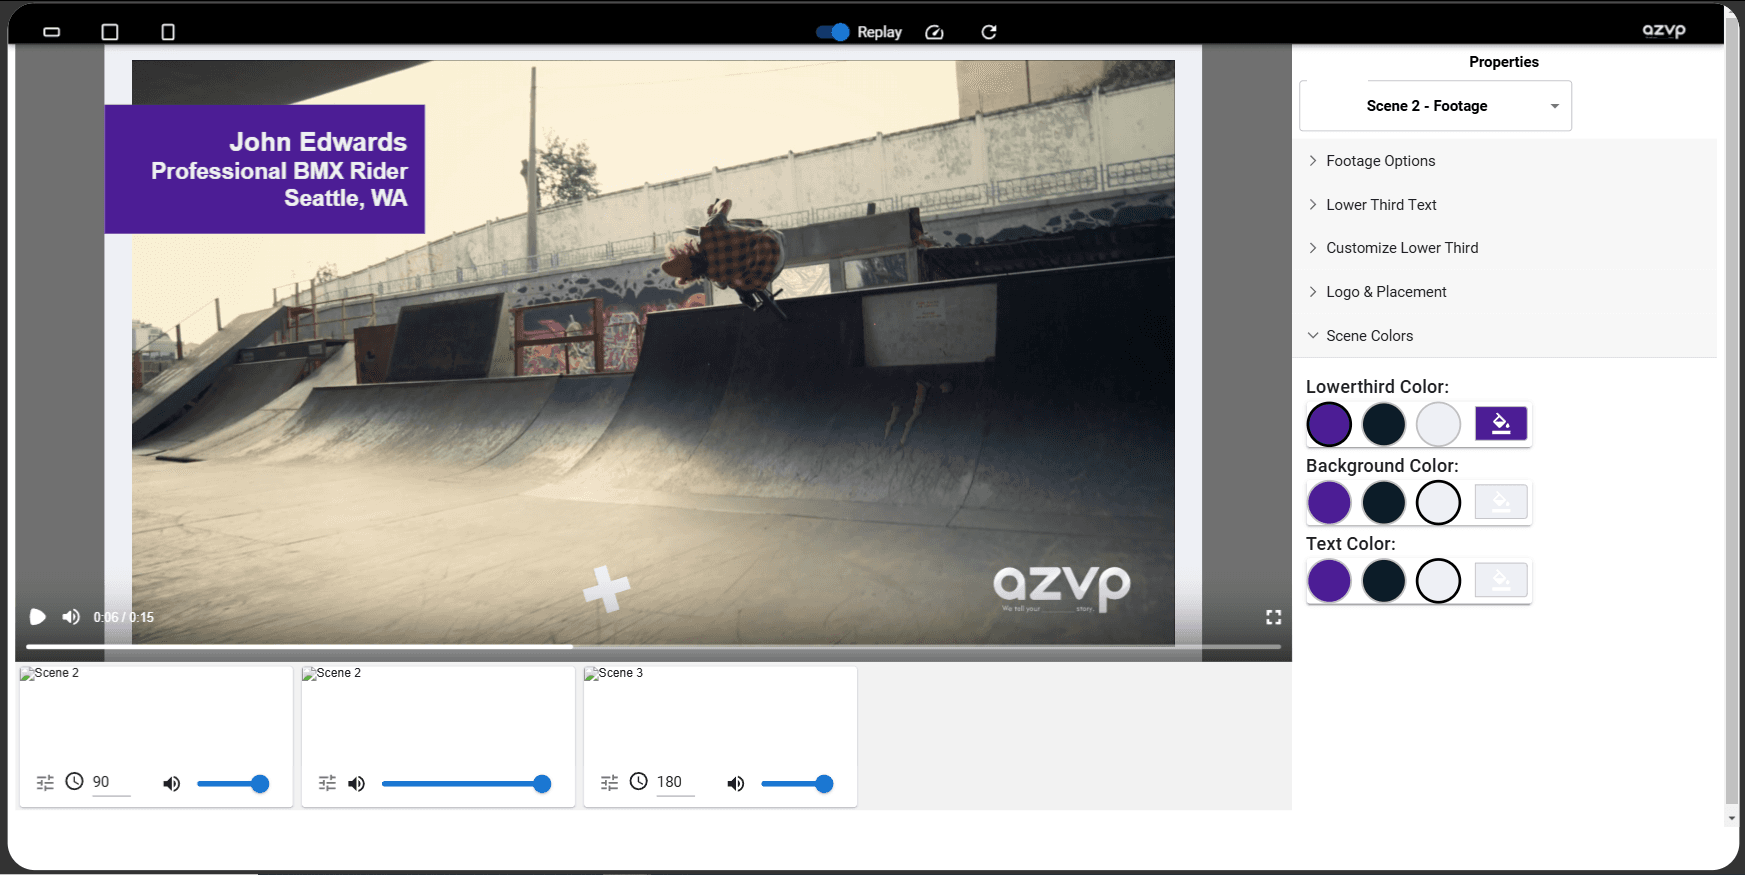
Task: Enter fullscreen video mode
Action: (1273, 617)
